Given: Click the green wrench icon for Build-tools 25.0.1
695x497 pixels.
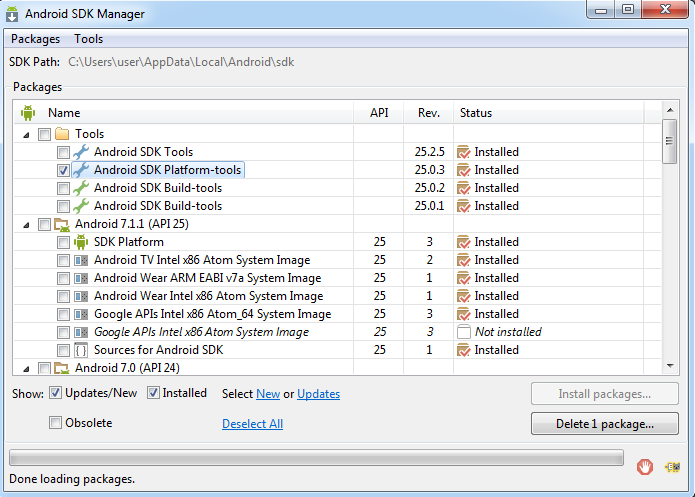Looking at the screenshot, I should click(81, 206).
